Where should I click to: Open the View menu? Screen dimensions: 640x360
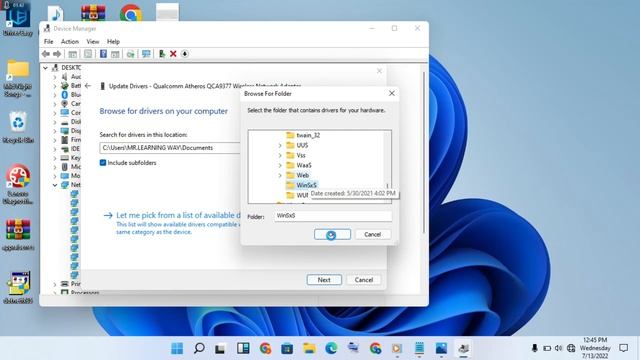[93, 42]
